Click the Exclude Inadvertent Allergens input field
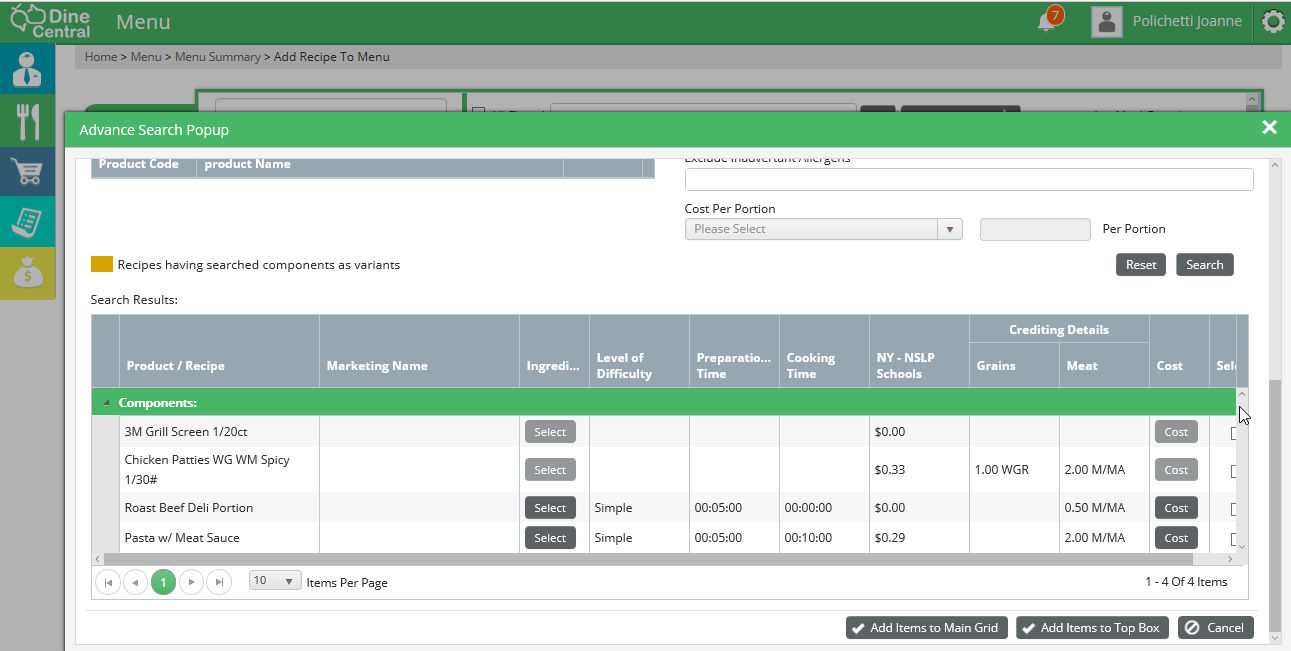This screenshot has height=651, width=1291. 968,180
